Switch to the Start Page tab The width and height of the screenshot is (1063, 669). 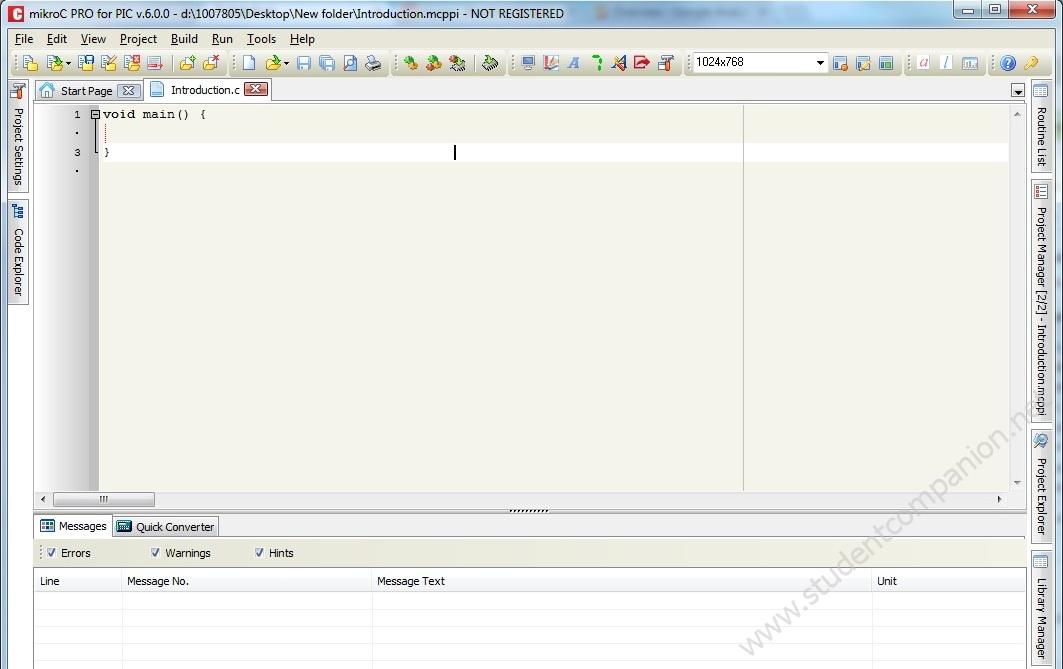pos(88,89)
